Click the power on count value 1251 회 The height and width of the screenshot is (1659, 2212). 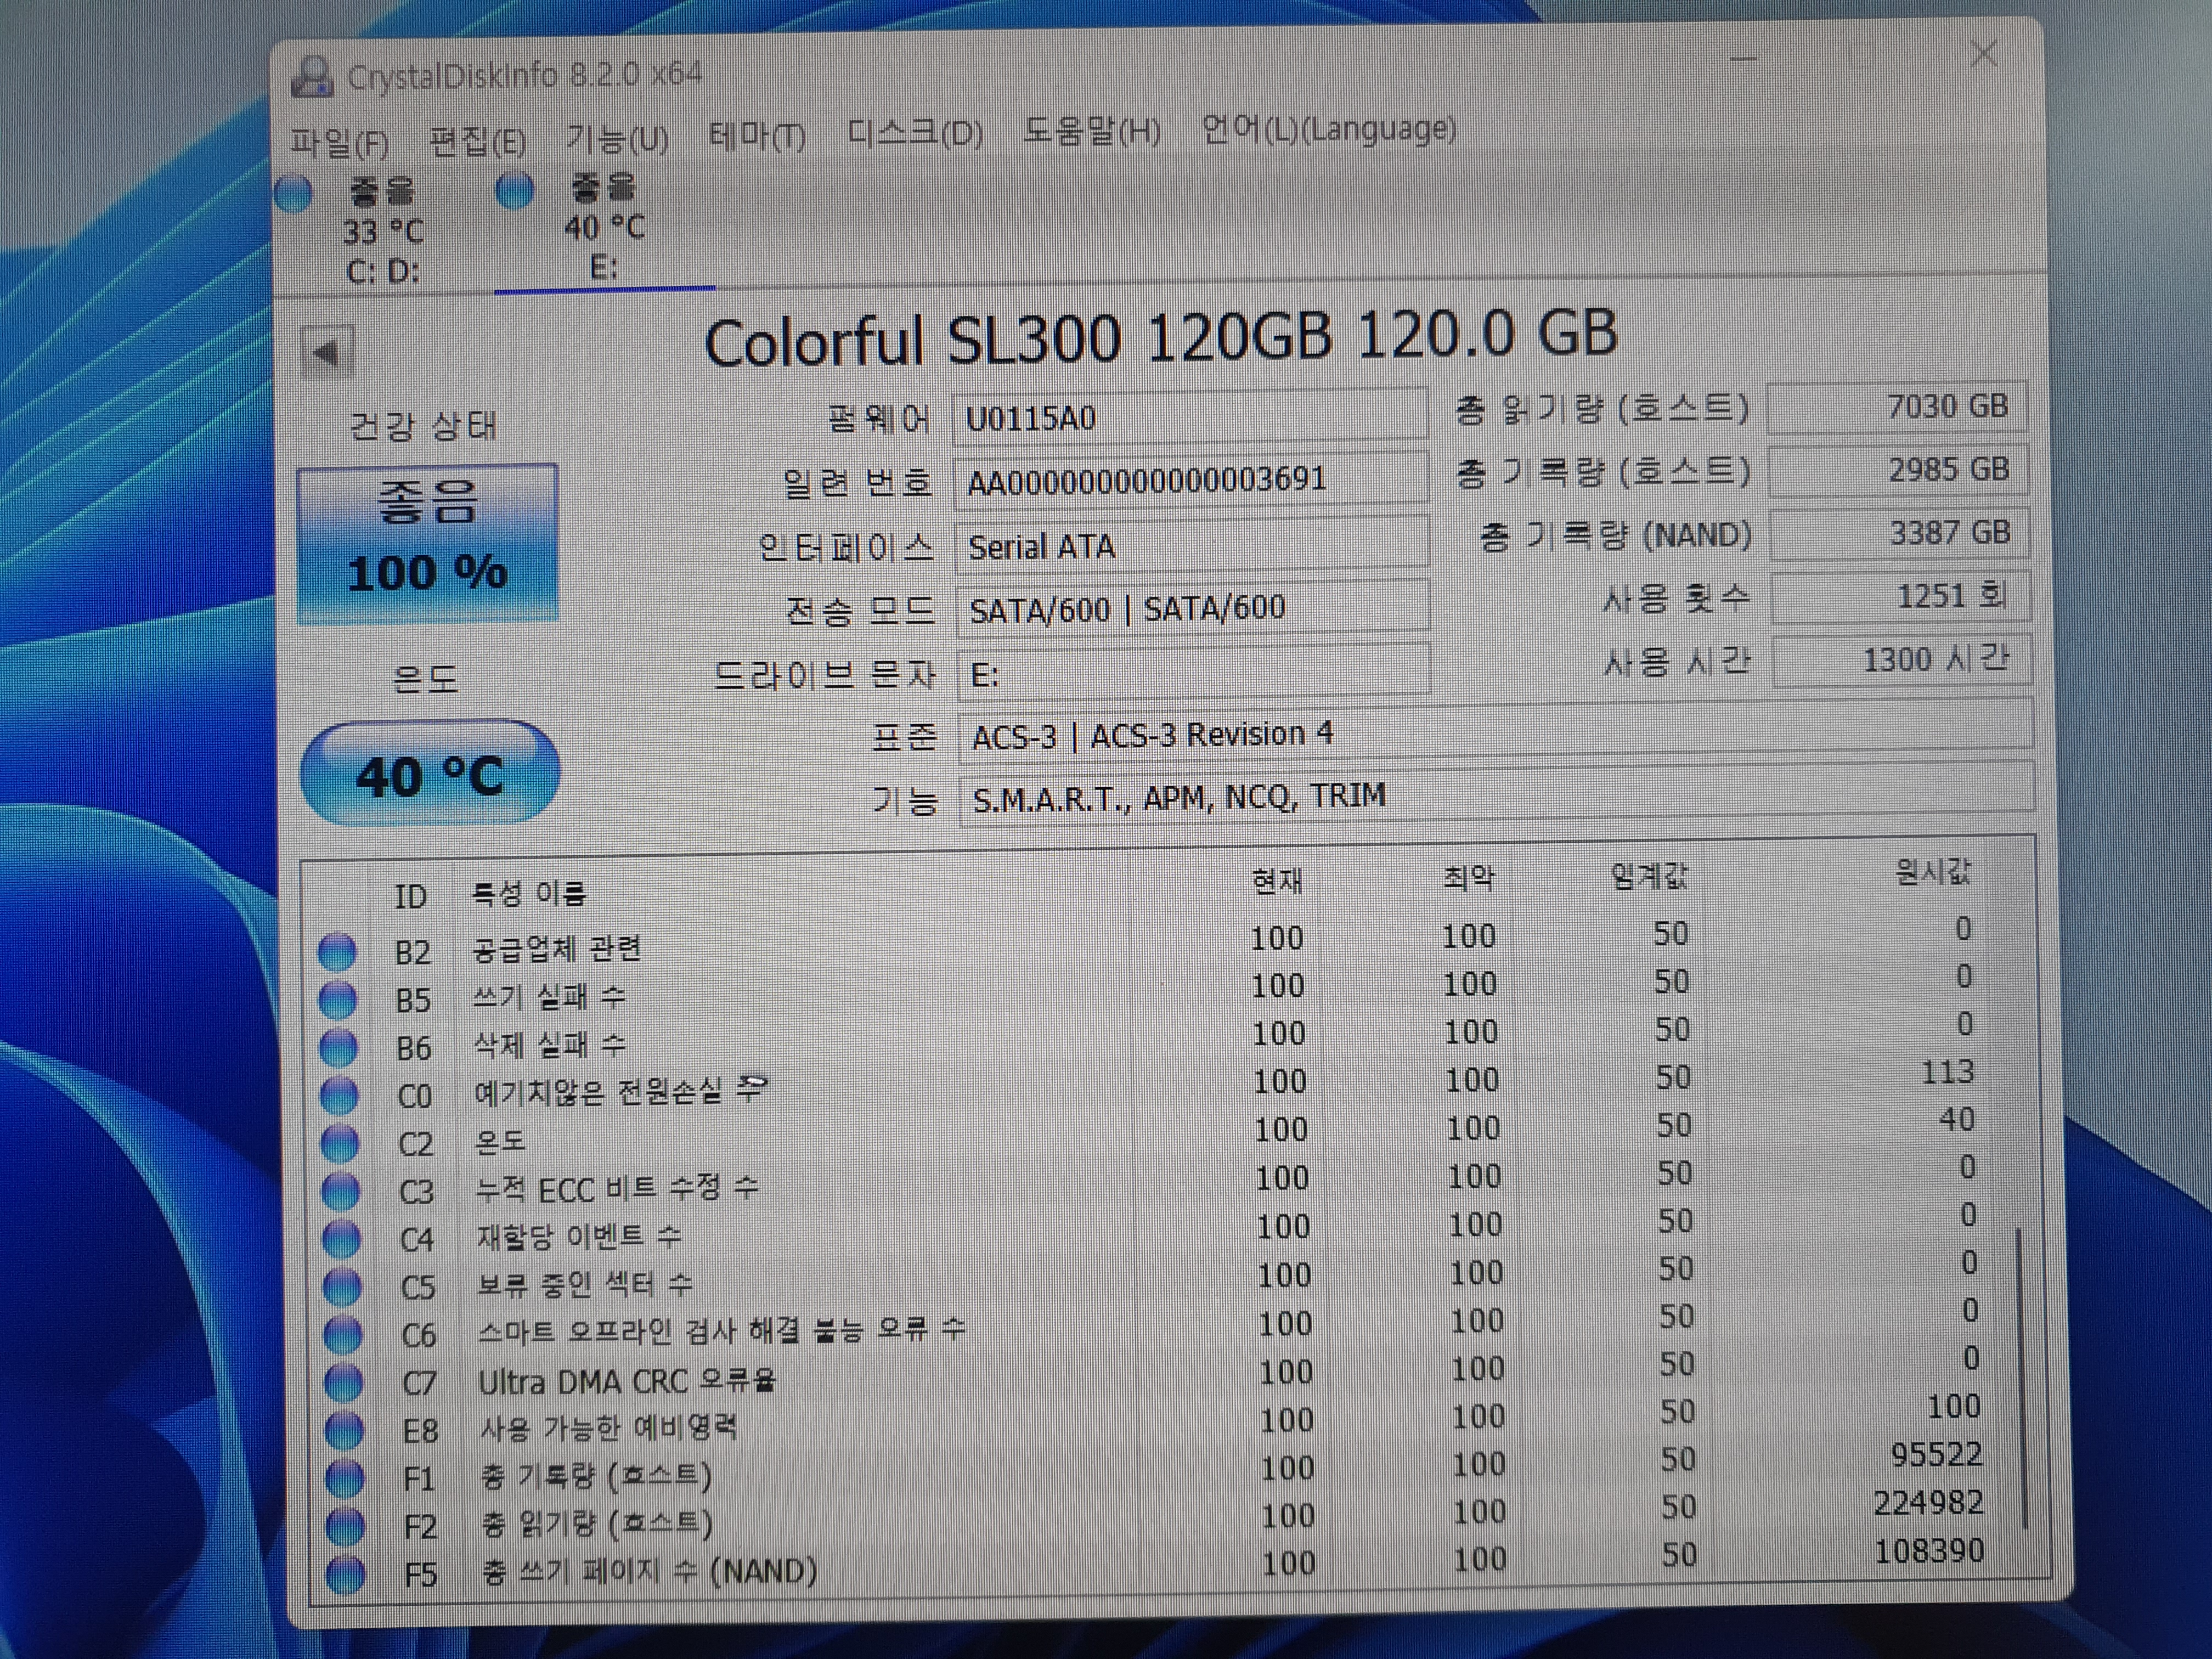1901,596
